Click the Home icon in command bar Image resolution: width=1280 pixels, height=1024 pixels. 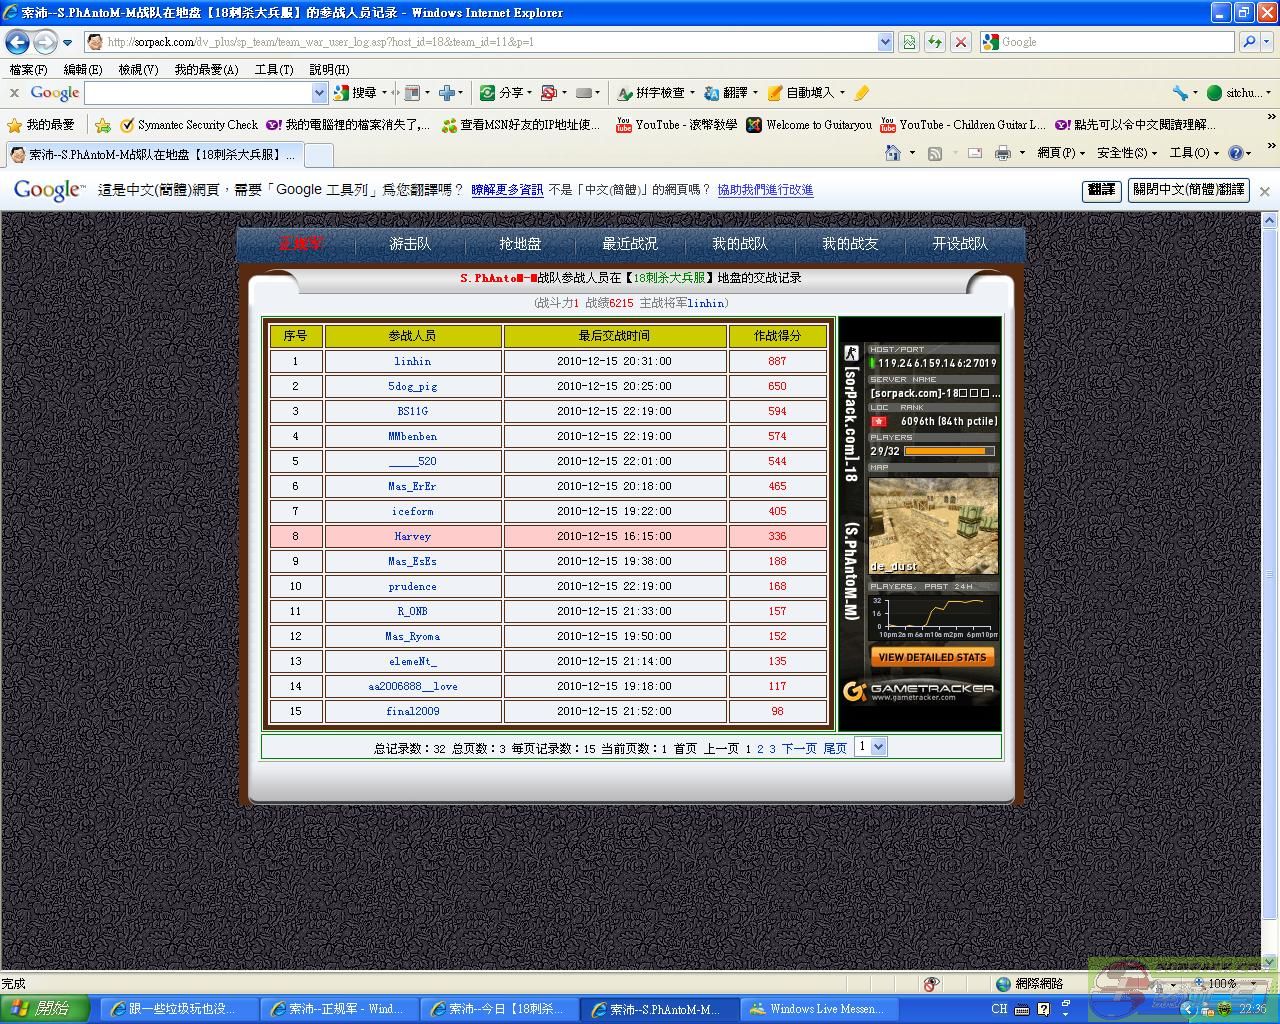893,153
